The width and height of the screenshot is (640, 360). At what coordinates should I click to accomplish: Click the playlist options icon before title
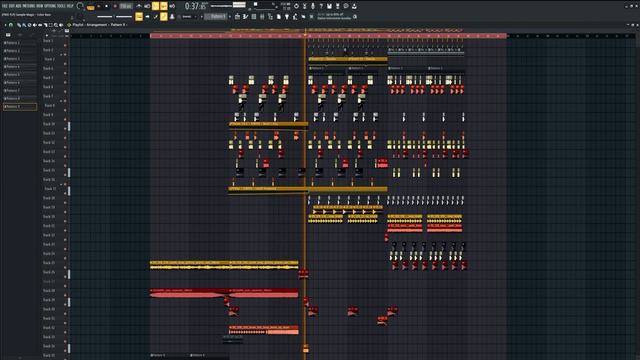(x=69, y=25)
